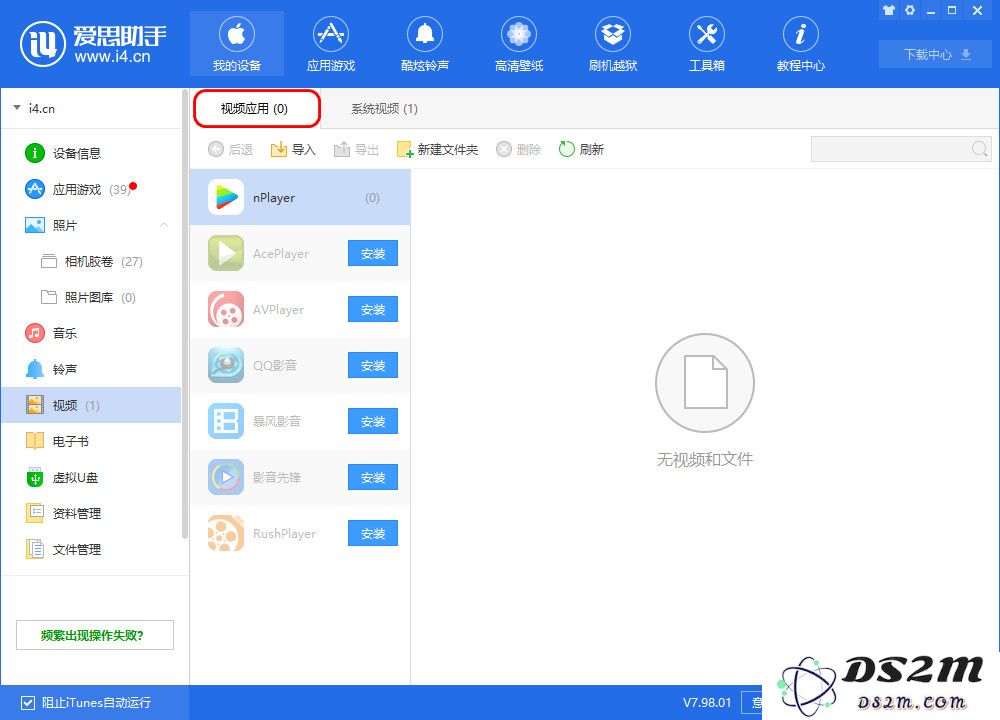The width and height of the screenshot is (1000, 720).
Task: Select nPlayer in app list
Action: tap(300, 198)
